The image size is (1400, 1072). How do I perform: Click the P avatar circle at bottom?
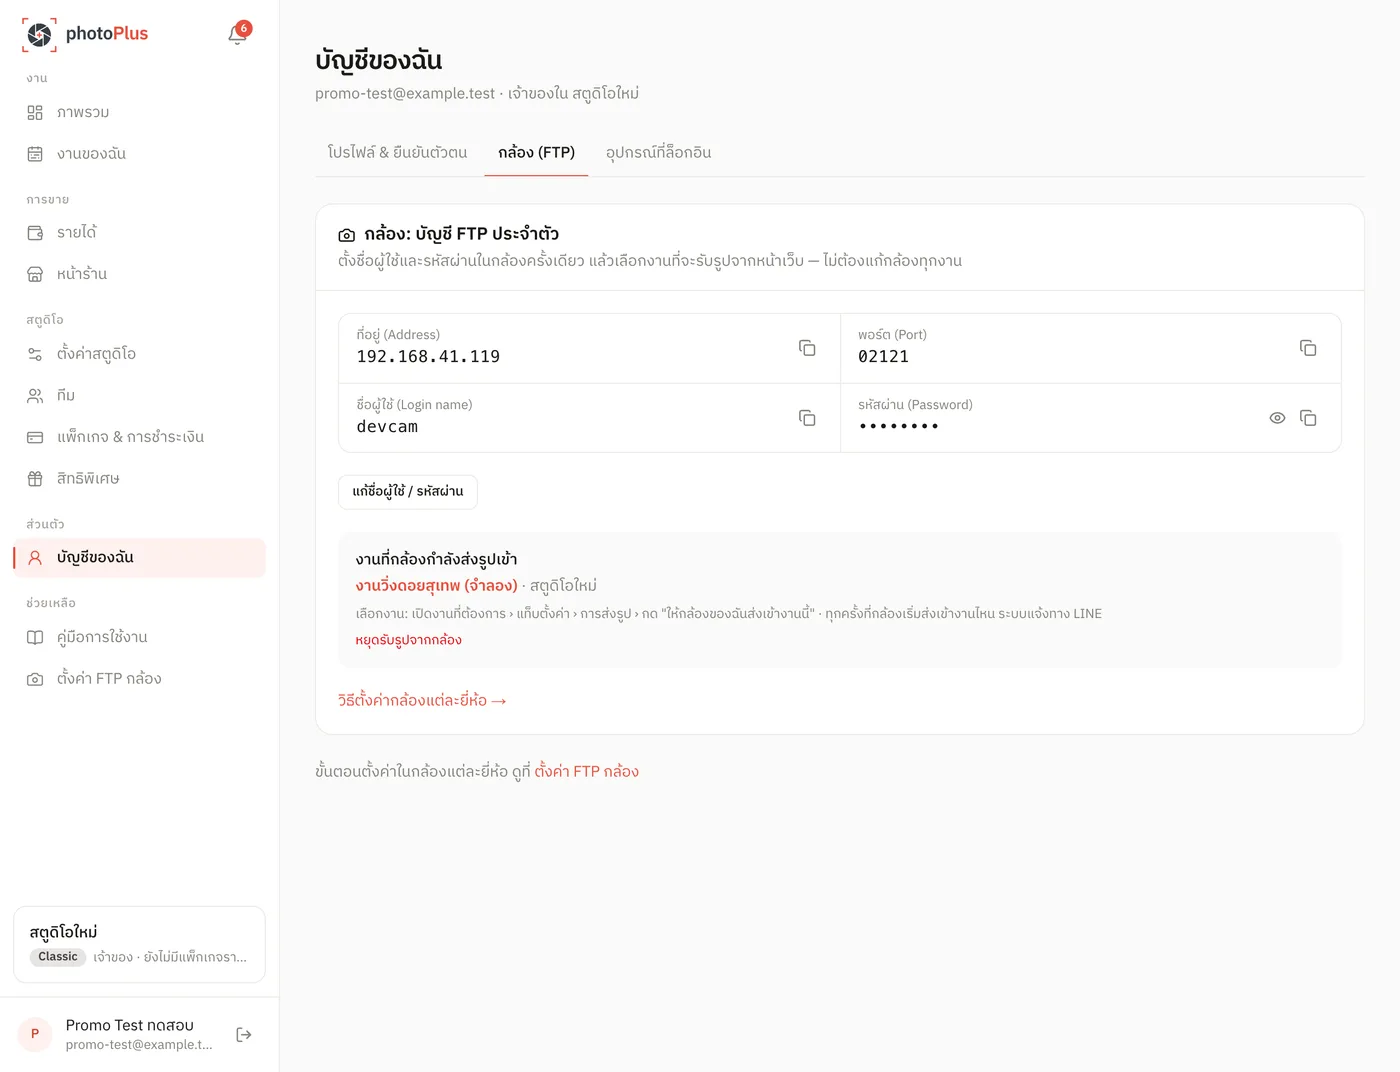pyautogui.click(x=35, y=1035)
